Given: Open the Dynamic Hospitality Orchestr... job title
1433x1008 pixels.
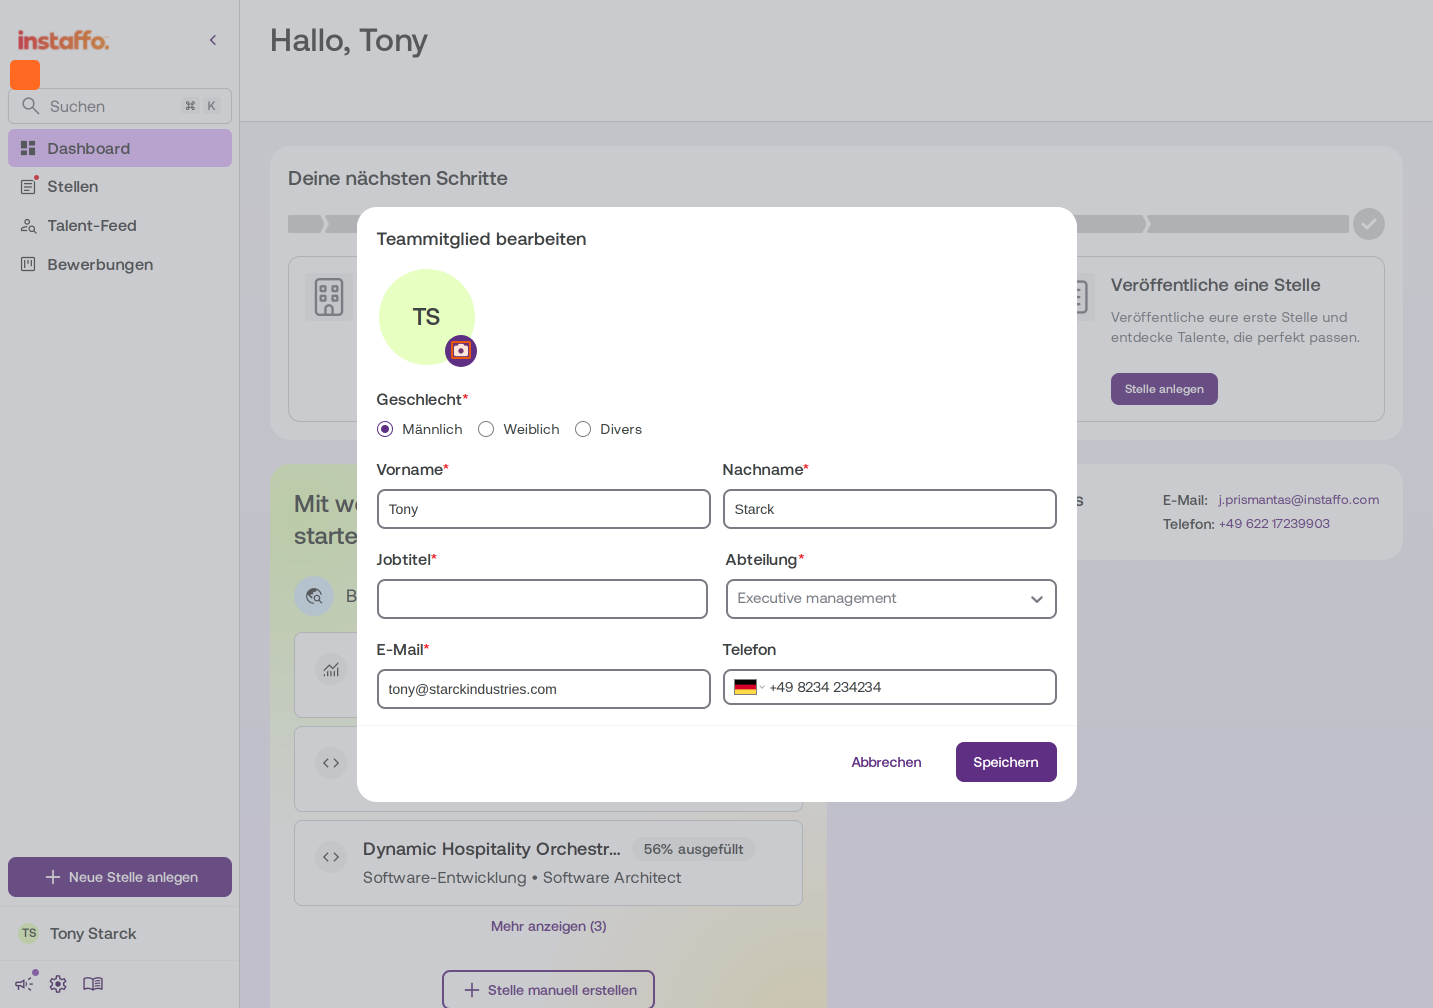Looking at the screenshot, I should 492,849.
